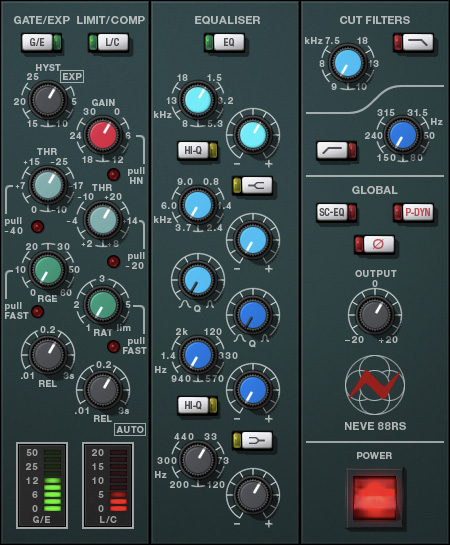Click the P-DYN button
Viewport: 450px width, 545px height.
coord(414,212)
